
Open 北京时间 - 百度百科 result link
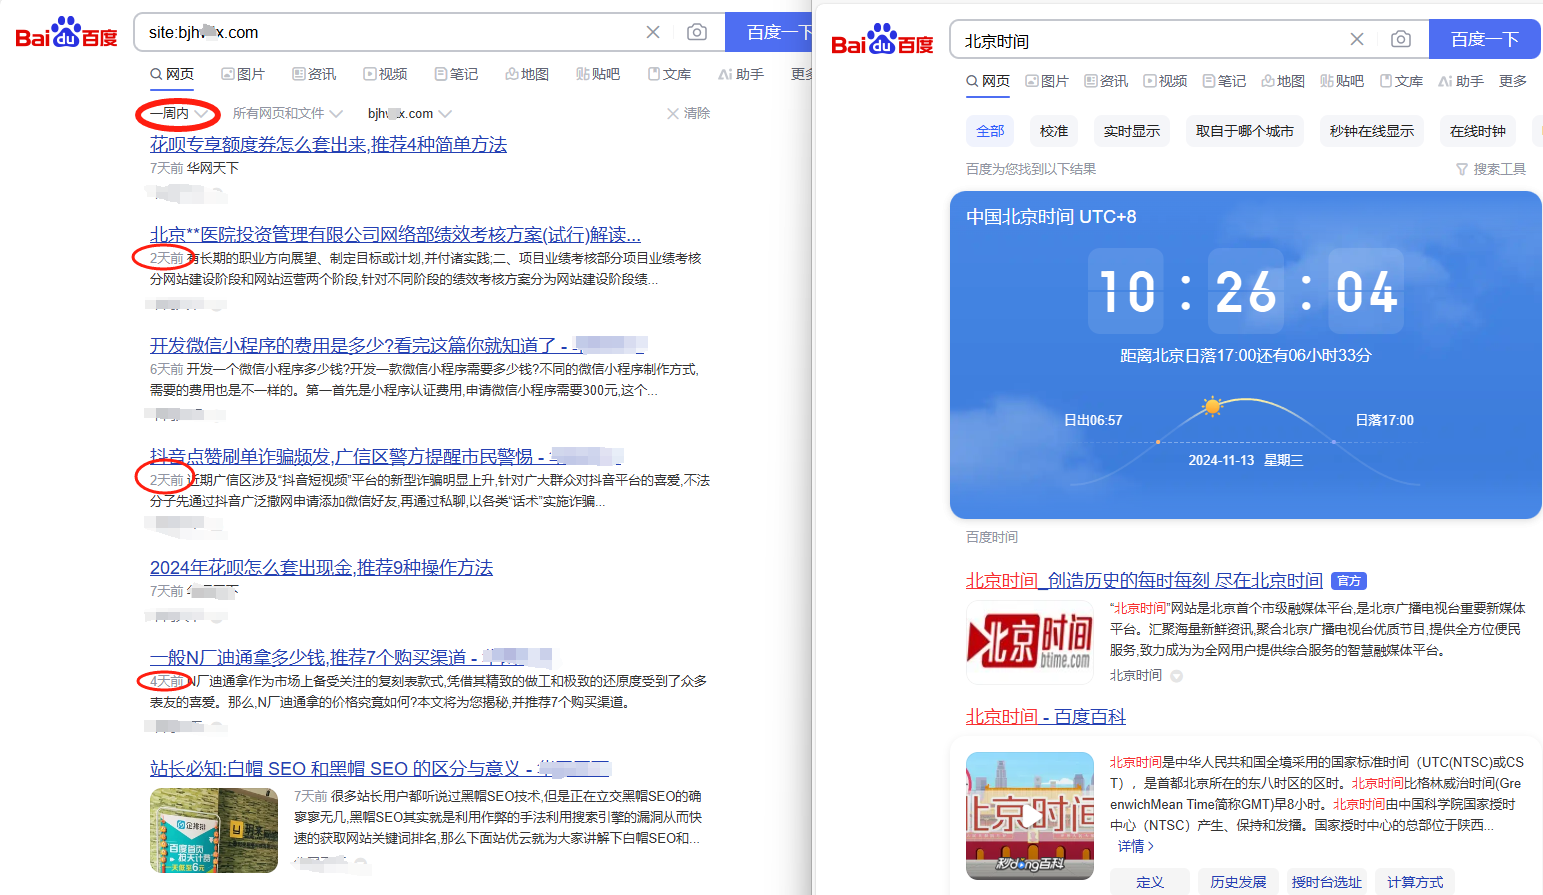[1046, 716]
